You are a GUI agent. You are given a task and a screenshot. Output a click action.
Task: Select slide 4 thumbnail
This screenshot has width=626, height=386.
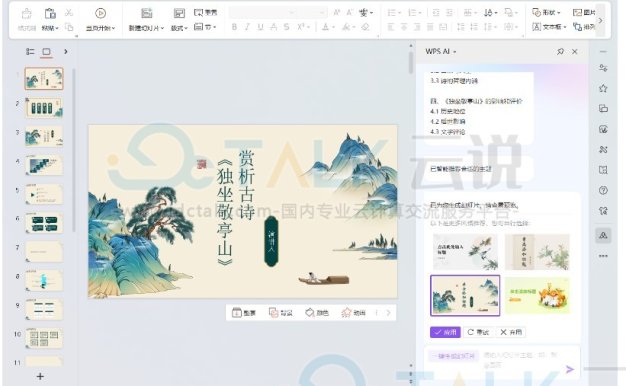coord(44,165)
